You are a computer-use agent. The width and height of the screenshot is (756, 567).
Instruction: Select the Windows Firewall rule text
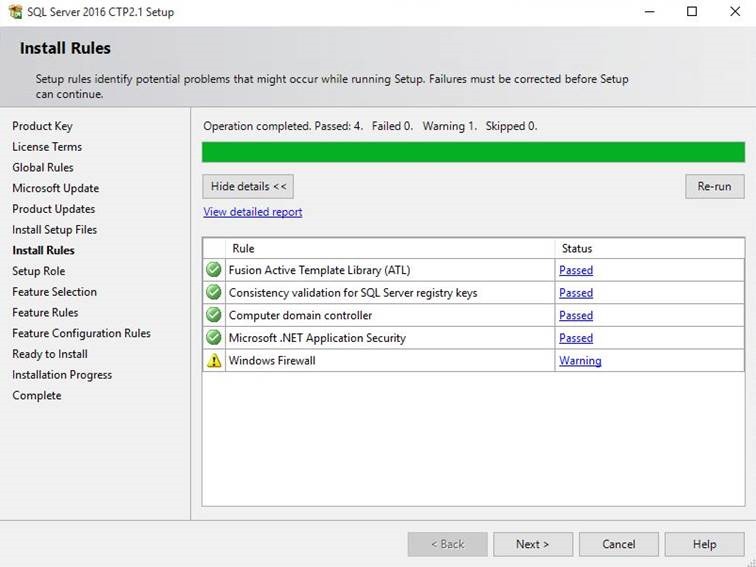coord(272,361)
